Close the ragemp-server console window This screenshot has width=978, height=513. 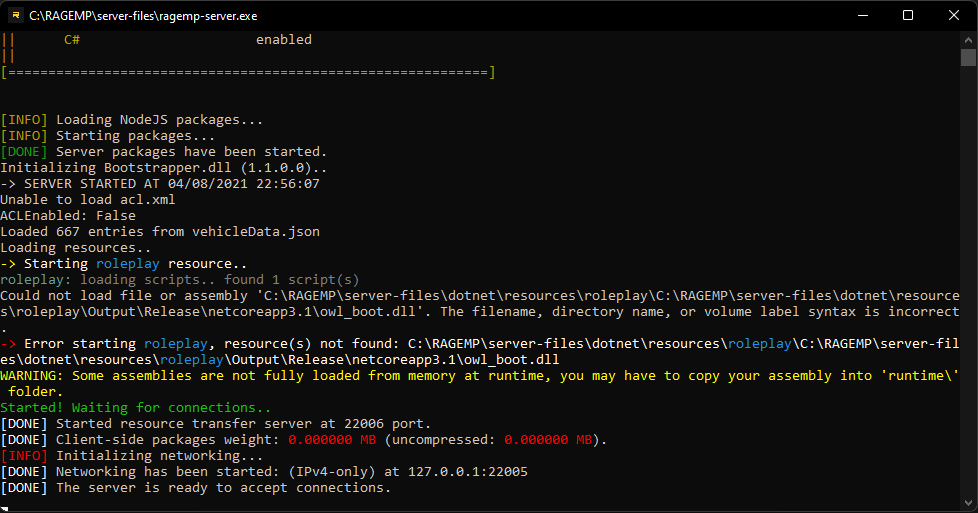tap(954, 16)
